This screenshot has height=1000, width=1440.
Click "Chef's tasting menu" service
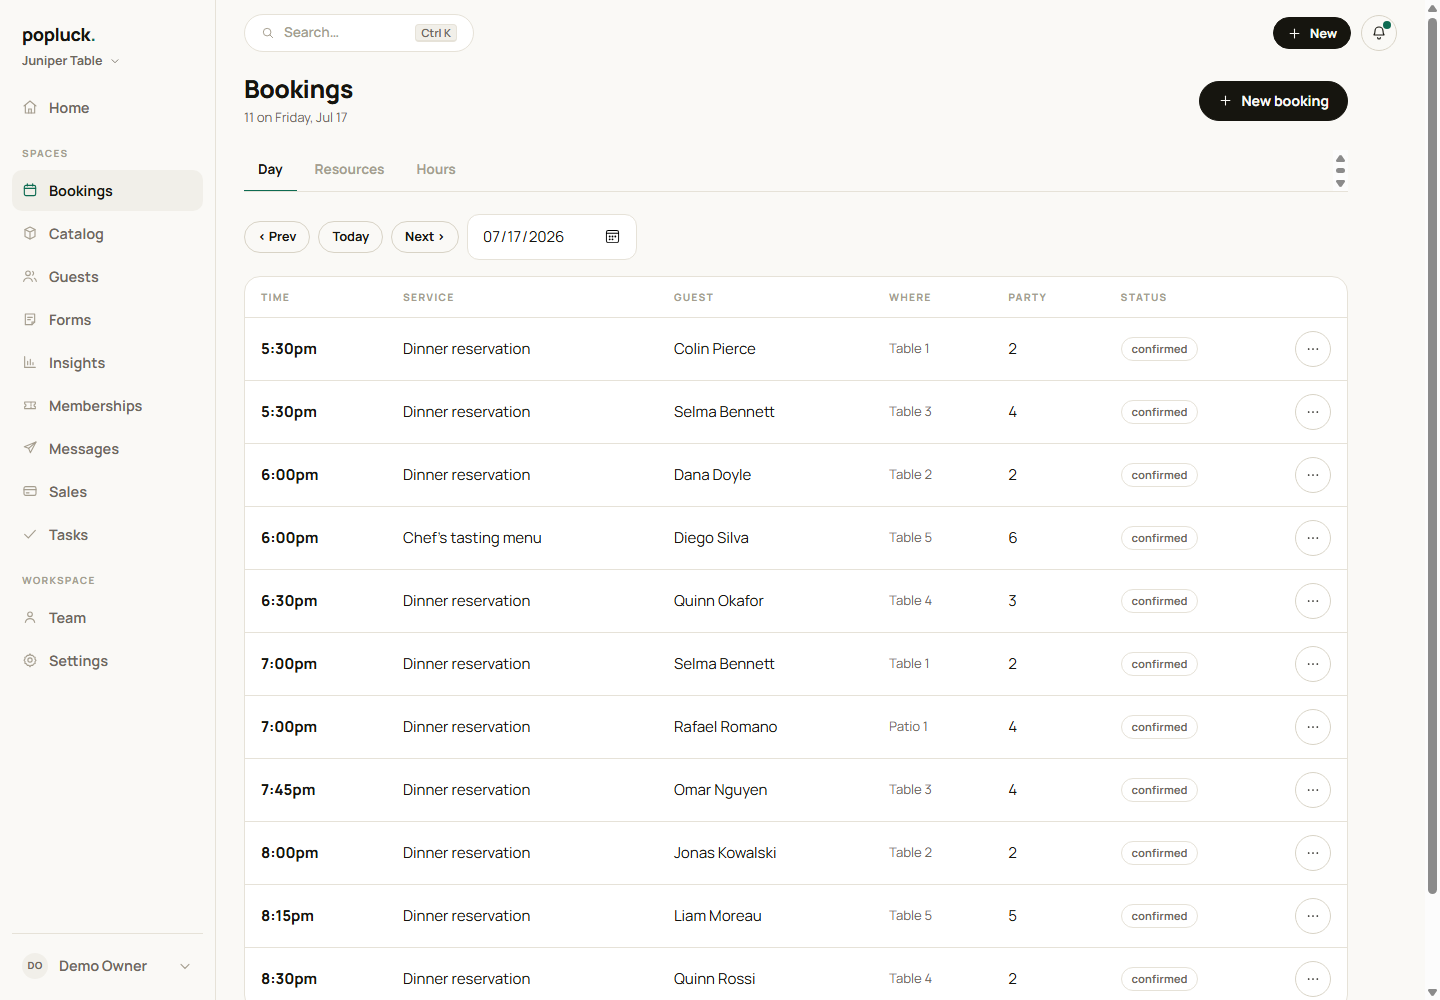[x=472, y=538]
